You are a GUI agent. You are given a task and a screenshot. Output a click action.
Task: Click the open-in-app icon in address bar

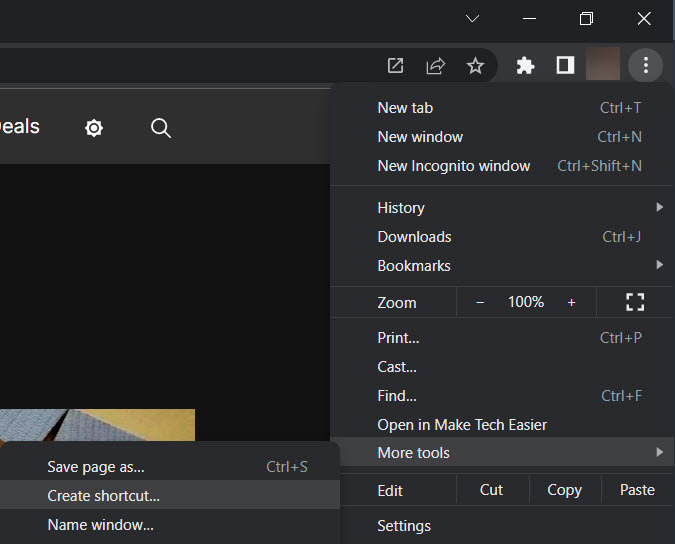[x=396, y=66]
